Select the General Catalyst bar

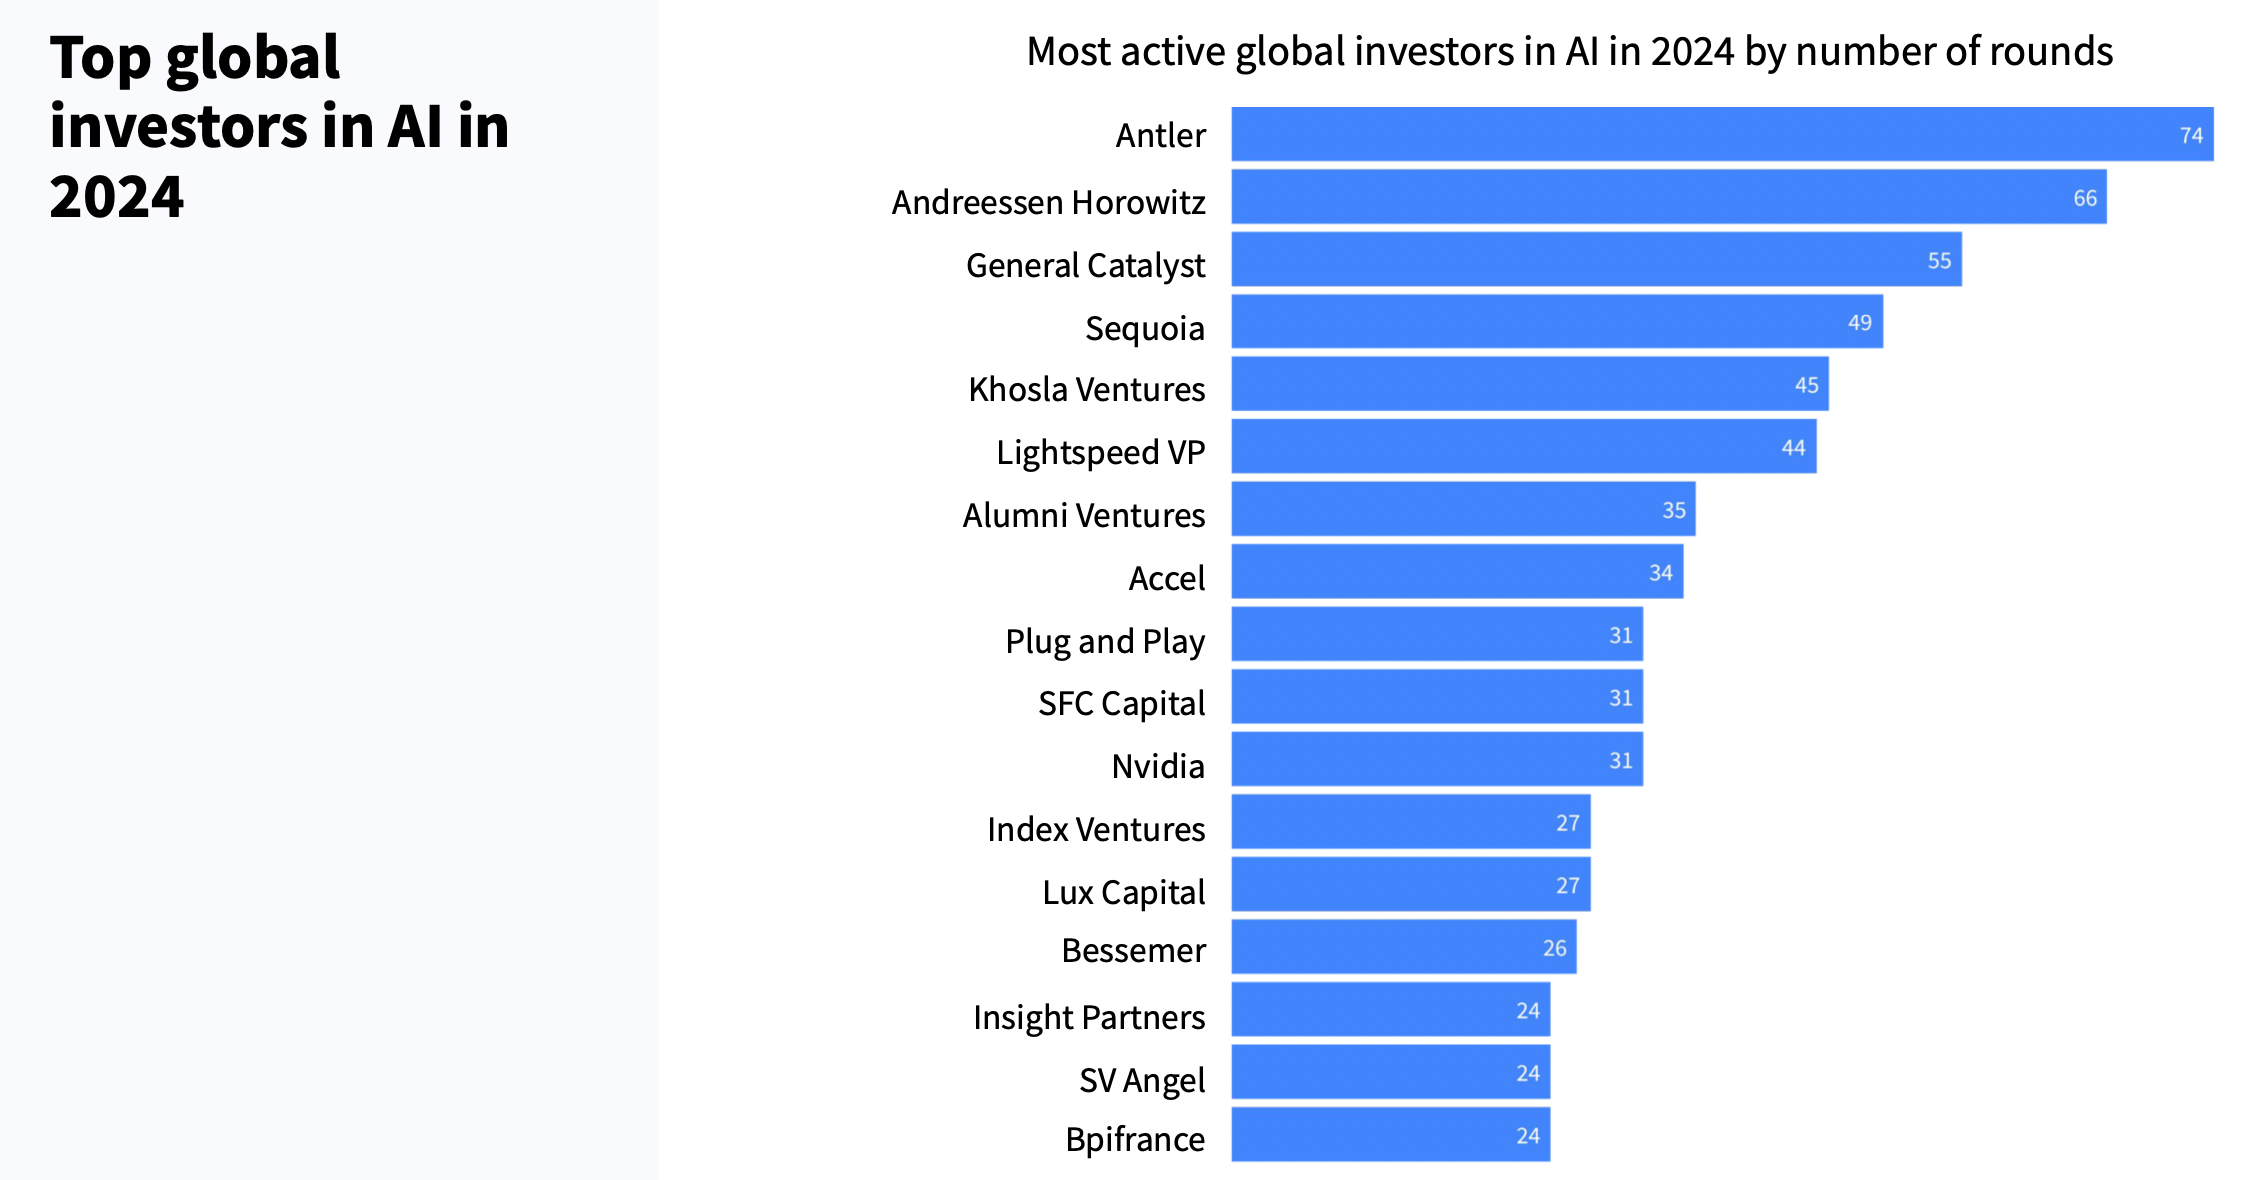coord(1595,260)
